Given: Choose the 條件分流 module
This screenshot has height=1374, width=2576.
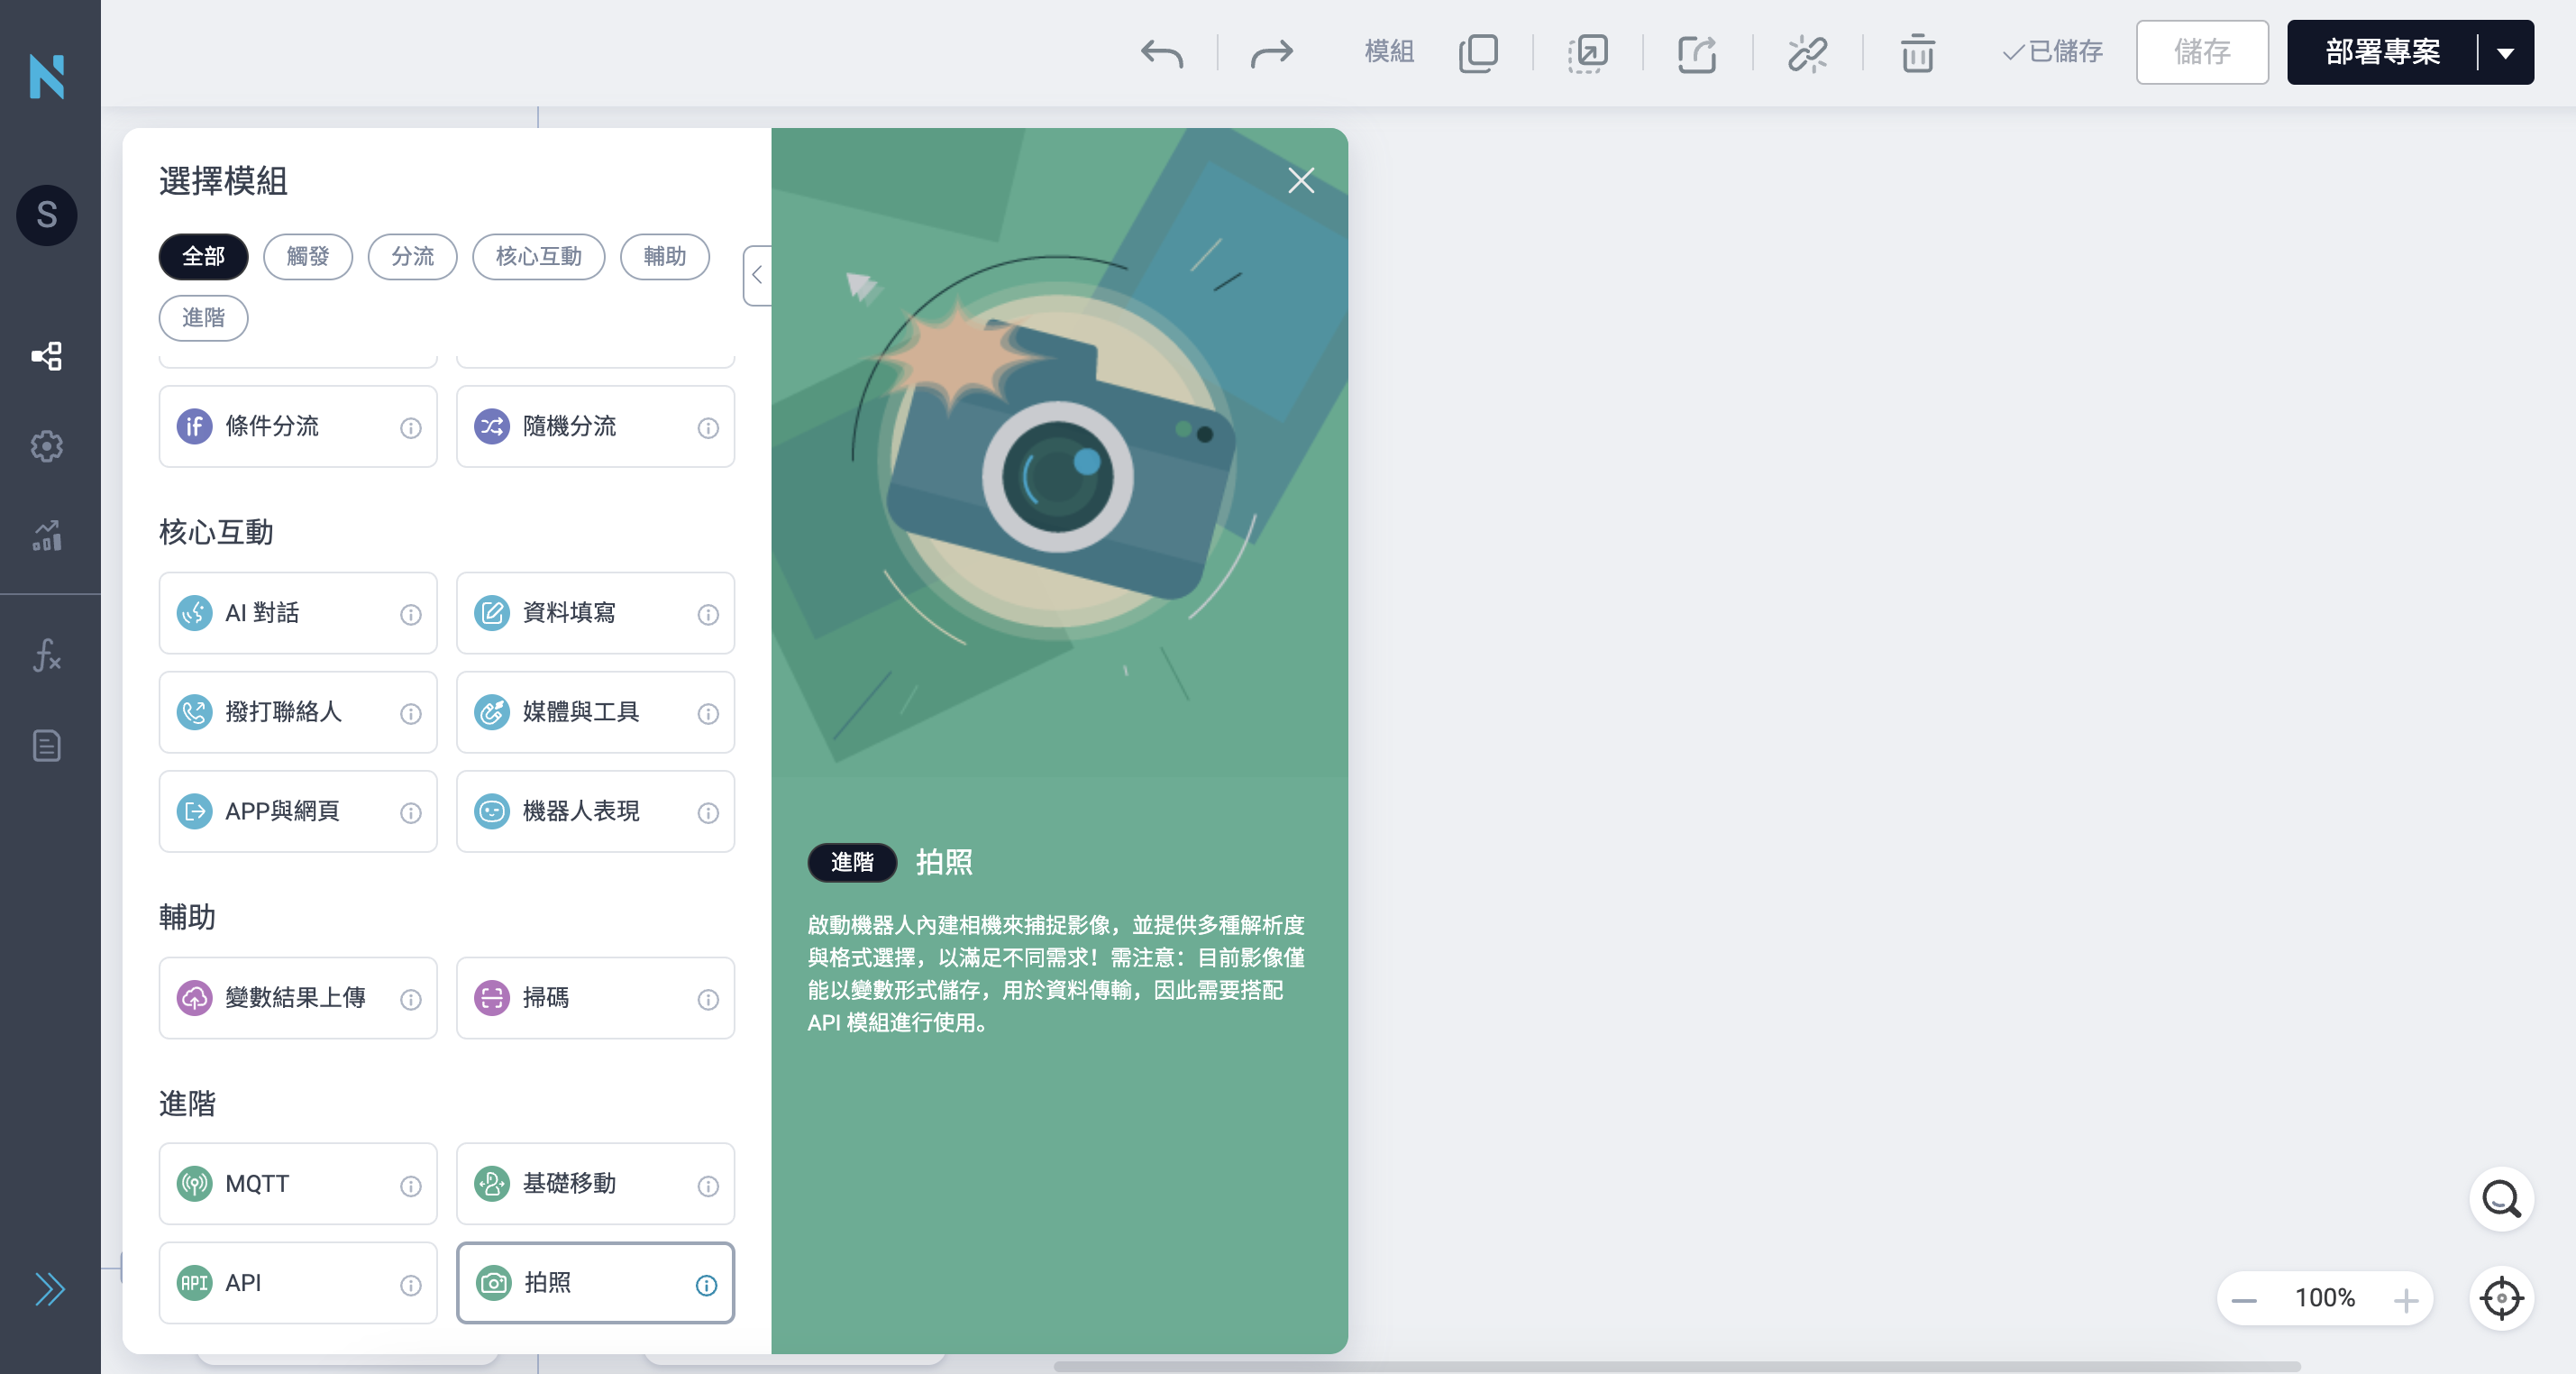Looking at the screenshot, I should (x=298, y=427).
